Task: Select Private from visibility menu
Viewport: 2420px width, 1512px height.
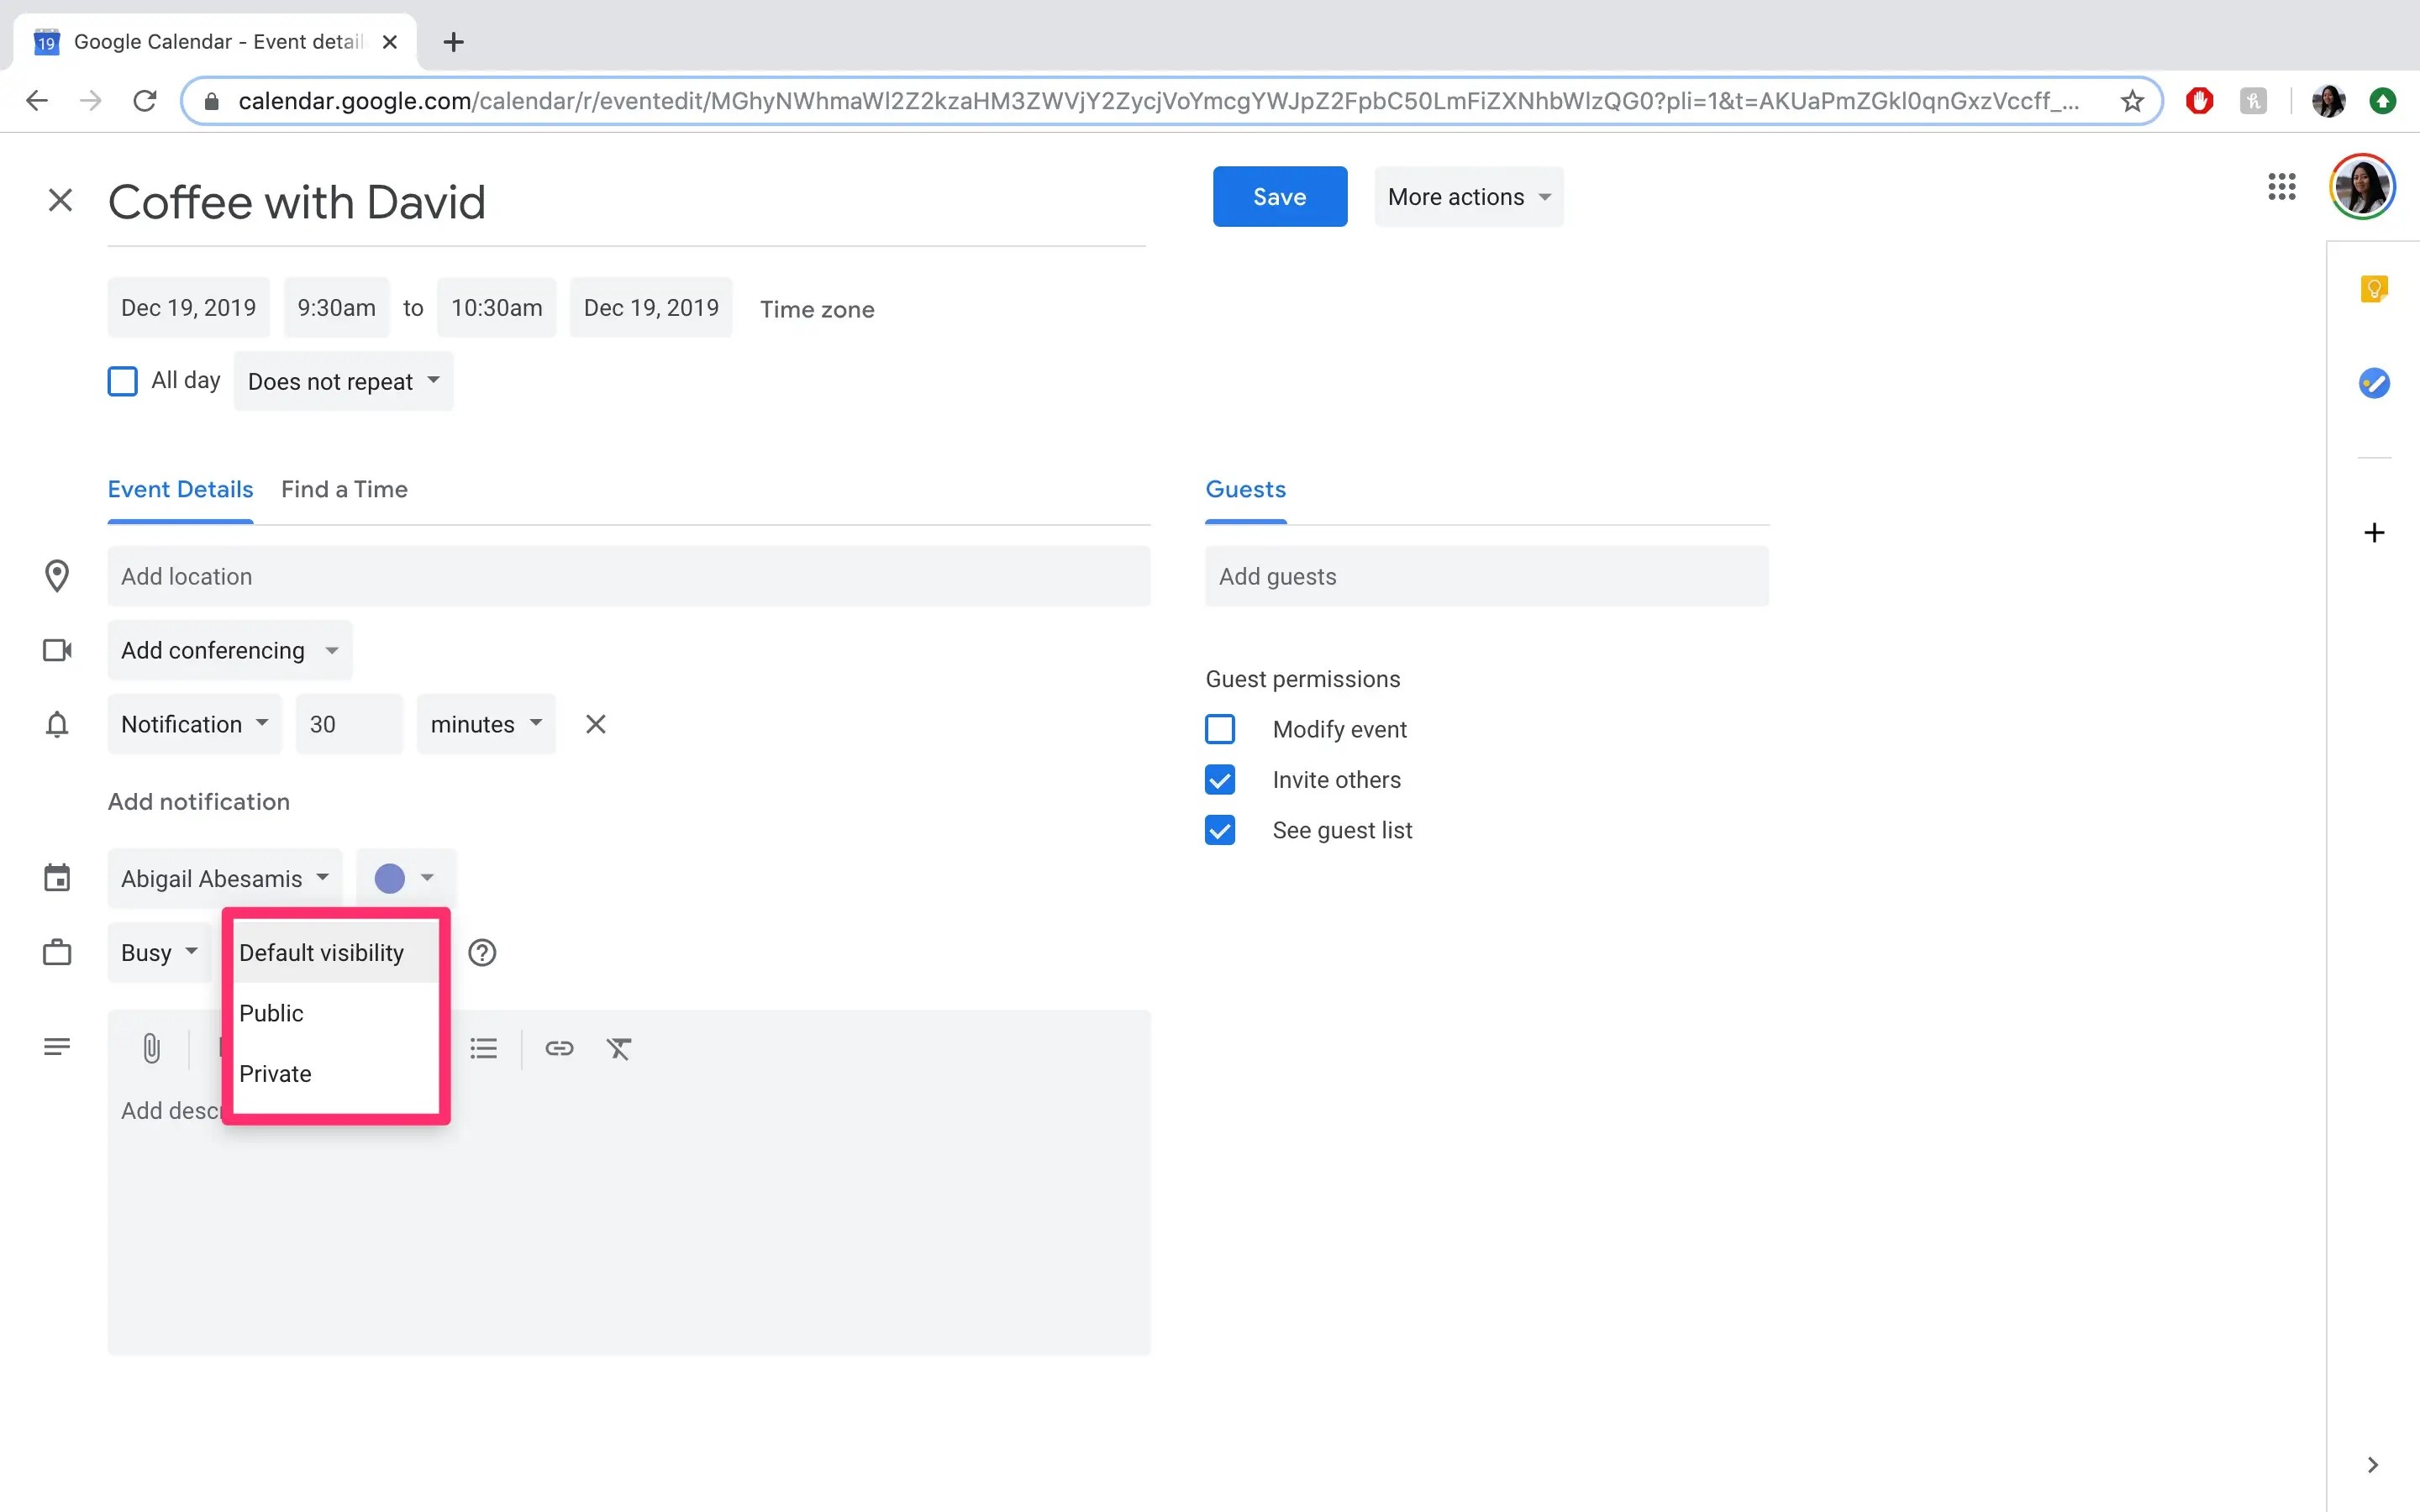Action: pos(276,1073)
